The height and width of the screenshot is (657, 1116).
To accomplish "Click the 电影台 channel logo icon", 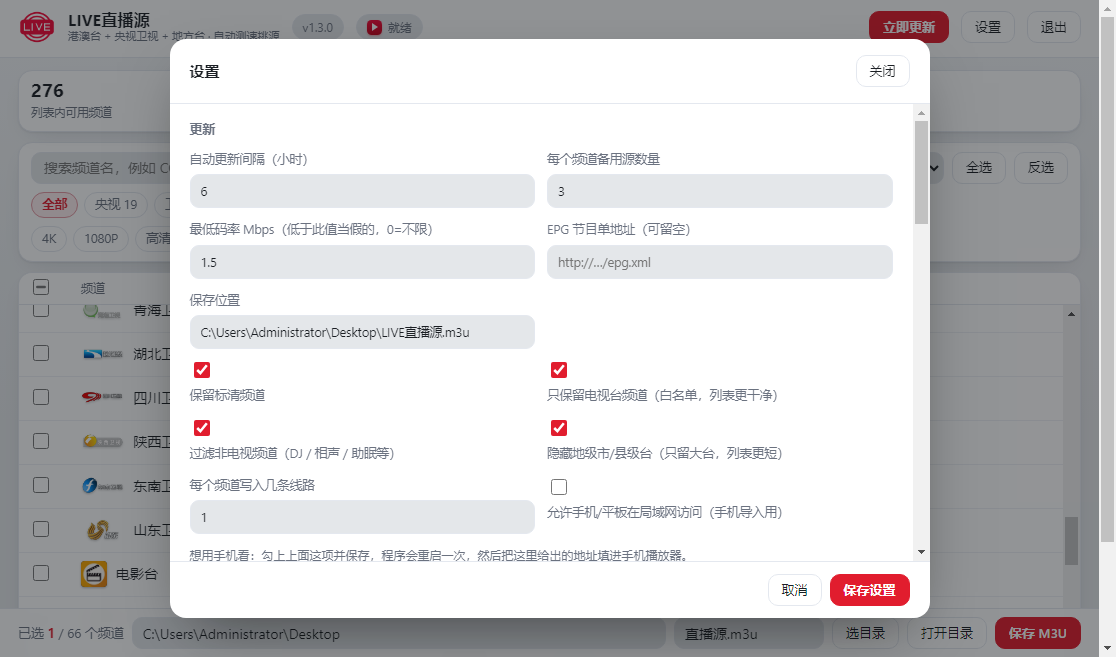I will click(x=94, y=574).
